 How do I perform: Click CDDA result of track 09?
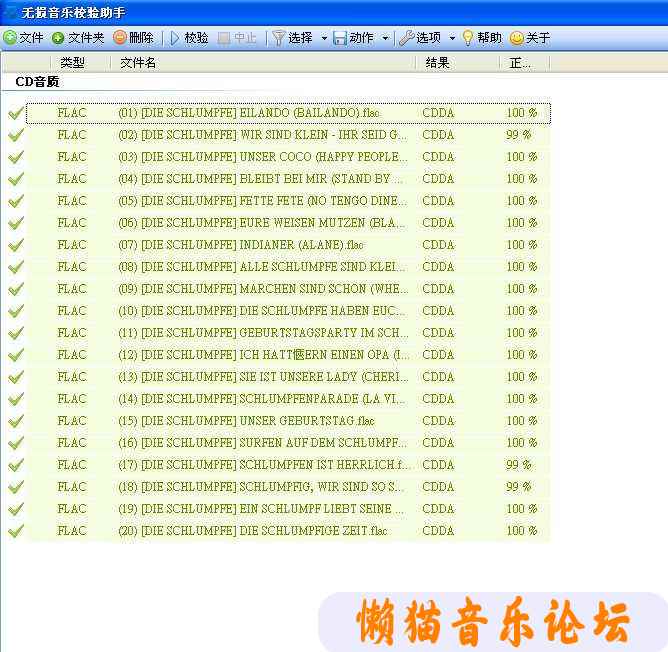[x=438, y=289]
